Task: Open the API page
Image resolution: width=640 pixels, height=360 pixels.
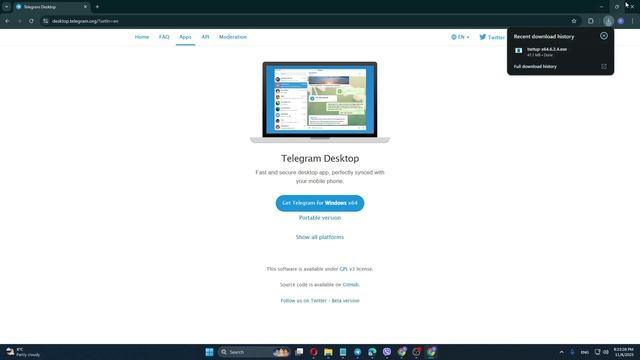Action: coord(205,37)
